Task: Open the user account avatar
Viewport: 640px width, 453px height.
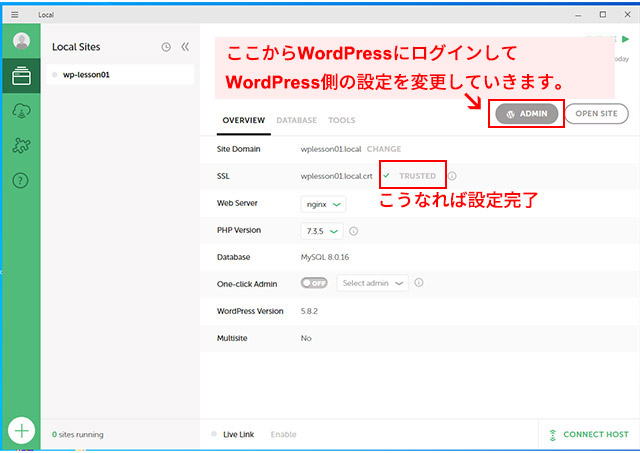Action: pos(21,41)
